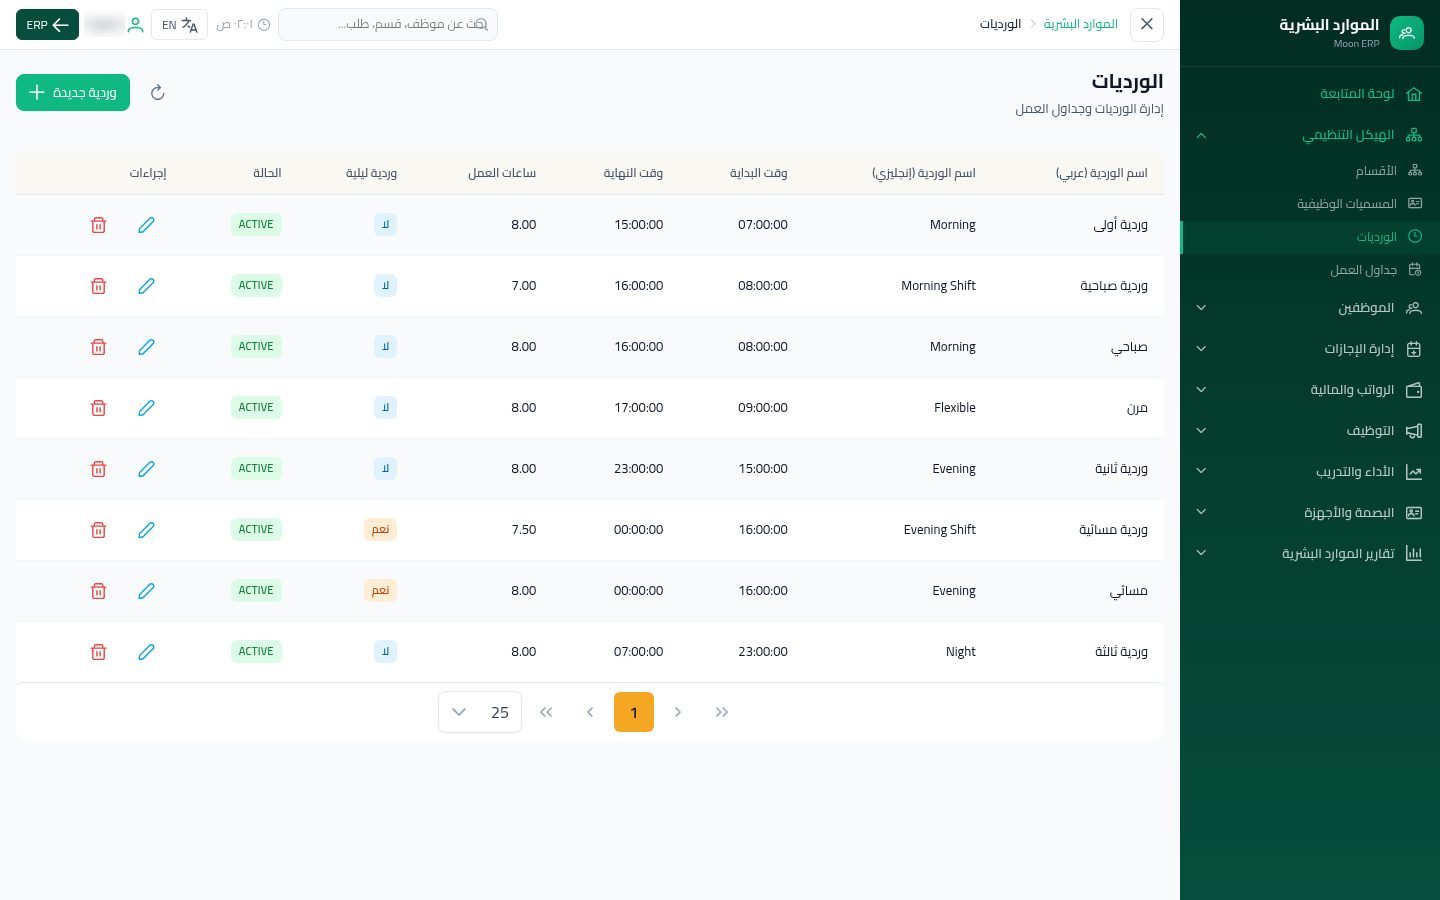Add a new shift وردية جديدة

tap(73, 93)
